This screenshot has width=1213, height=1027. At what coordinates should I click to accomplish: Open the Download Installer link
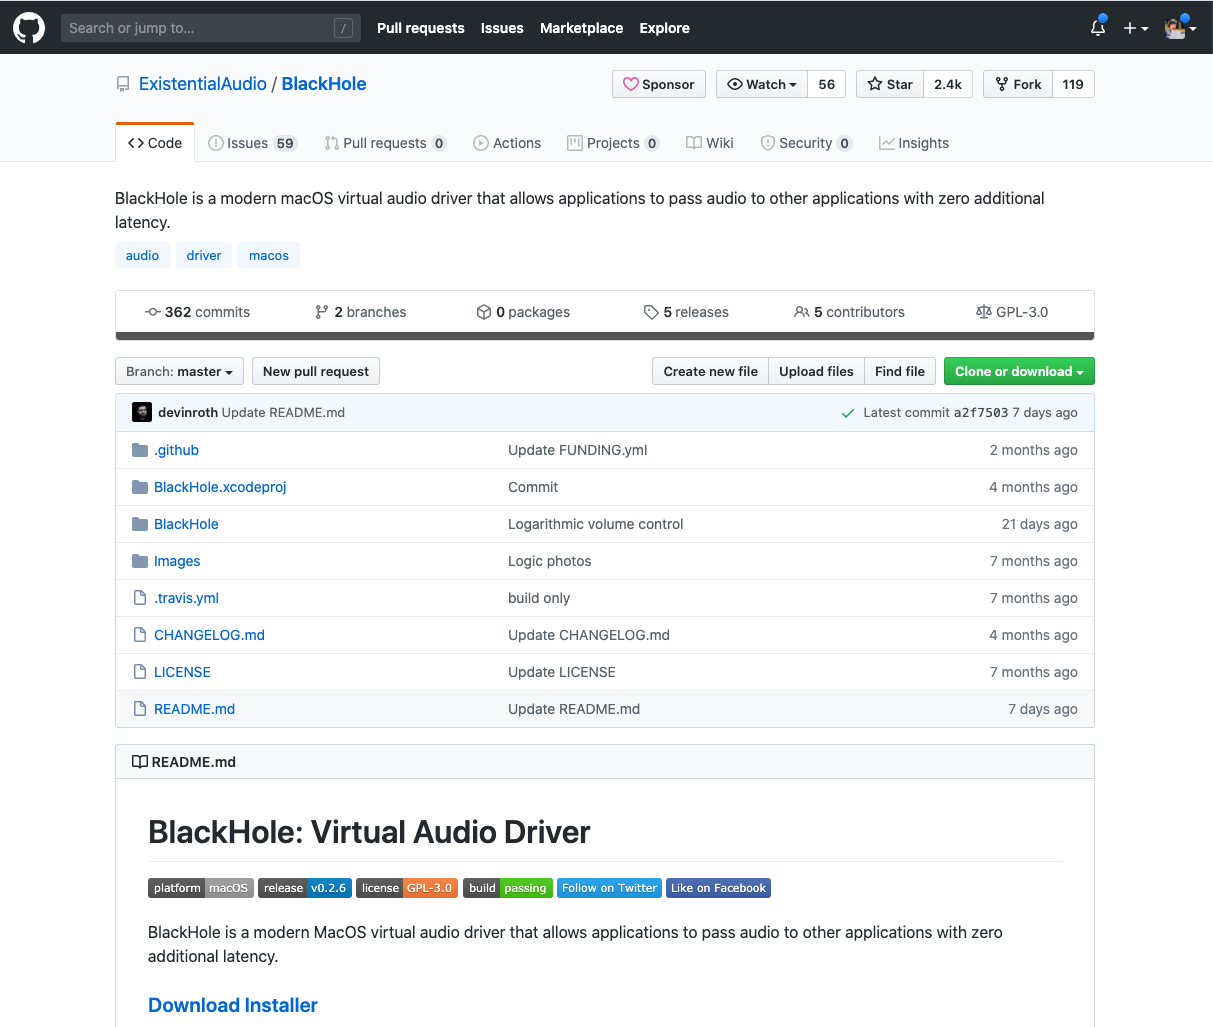click(x=233, y=1005)
